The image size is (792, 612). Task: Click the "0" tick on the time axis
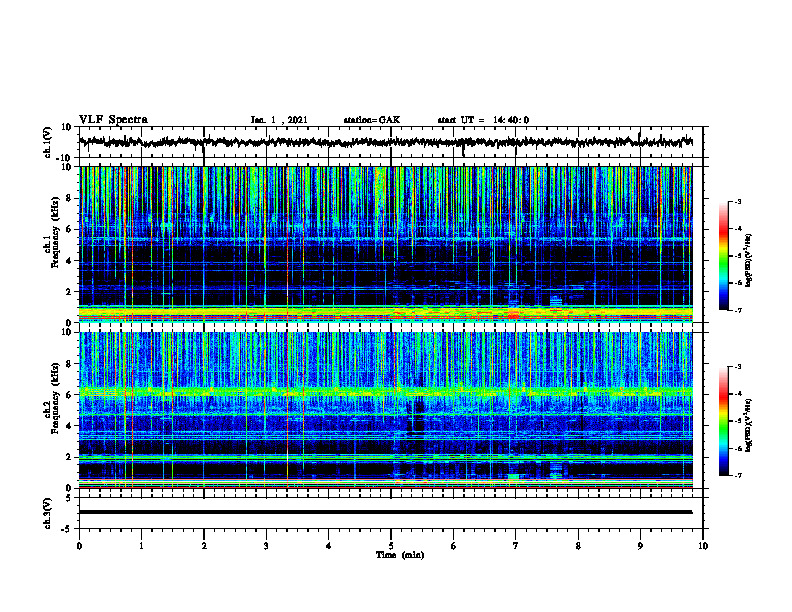click(79, 546)
